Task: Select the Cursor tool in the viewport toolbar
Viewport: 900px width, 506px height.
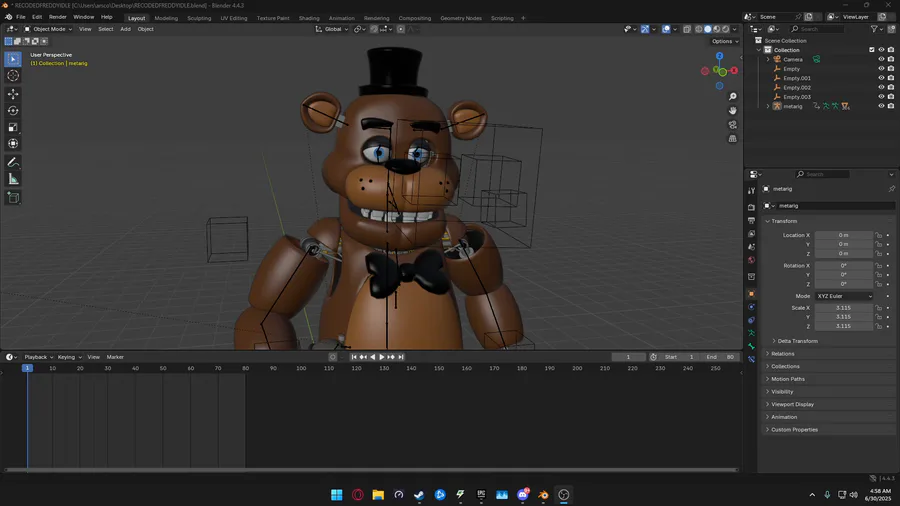Action: click(13, 76)
